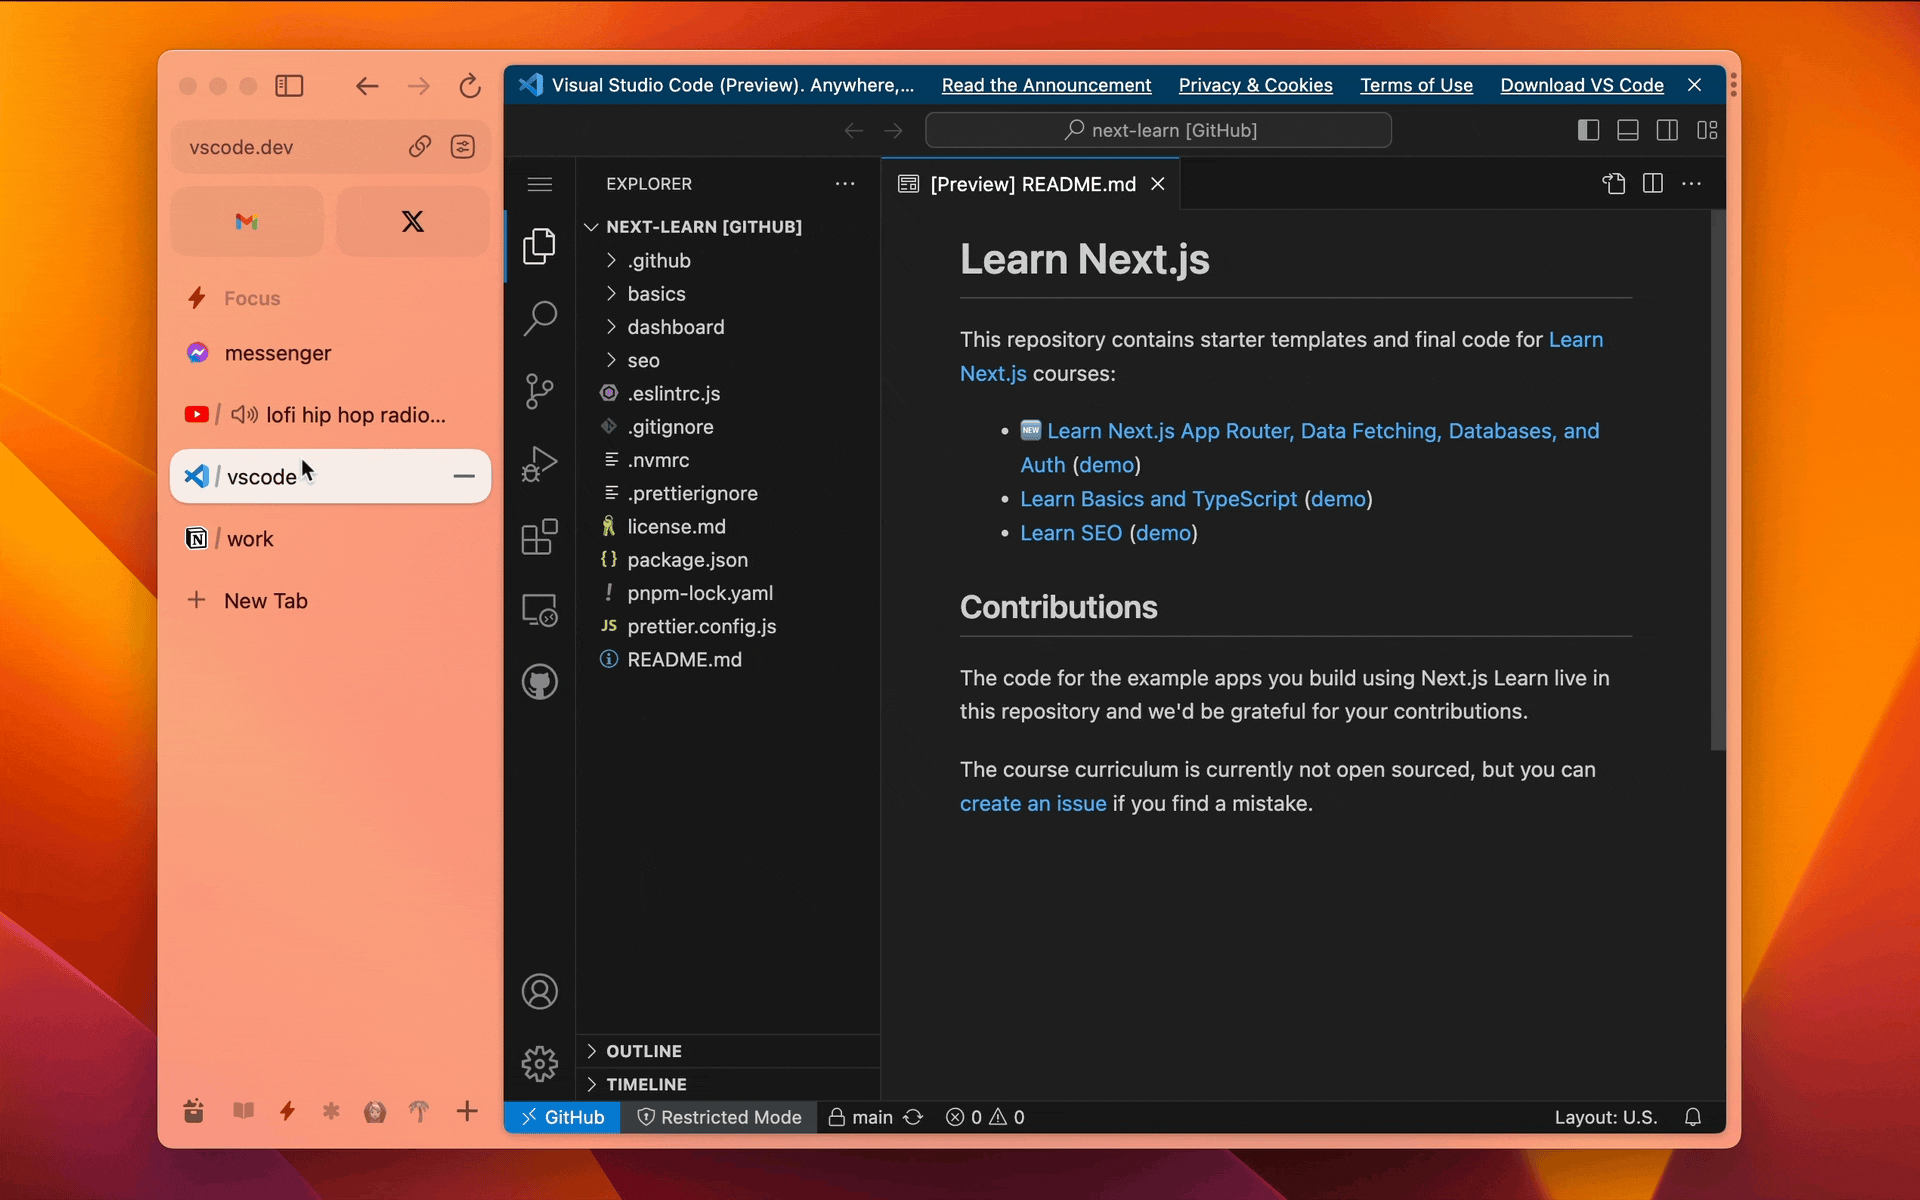Expand the basics folder
The width and height of the screenshot is (1920, 1200).
click(727, 294)
